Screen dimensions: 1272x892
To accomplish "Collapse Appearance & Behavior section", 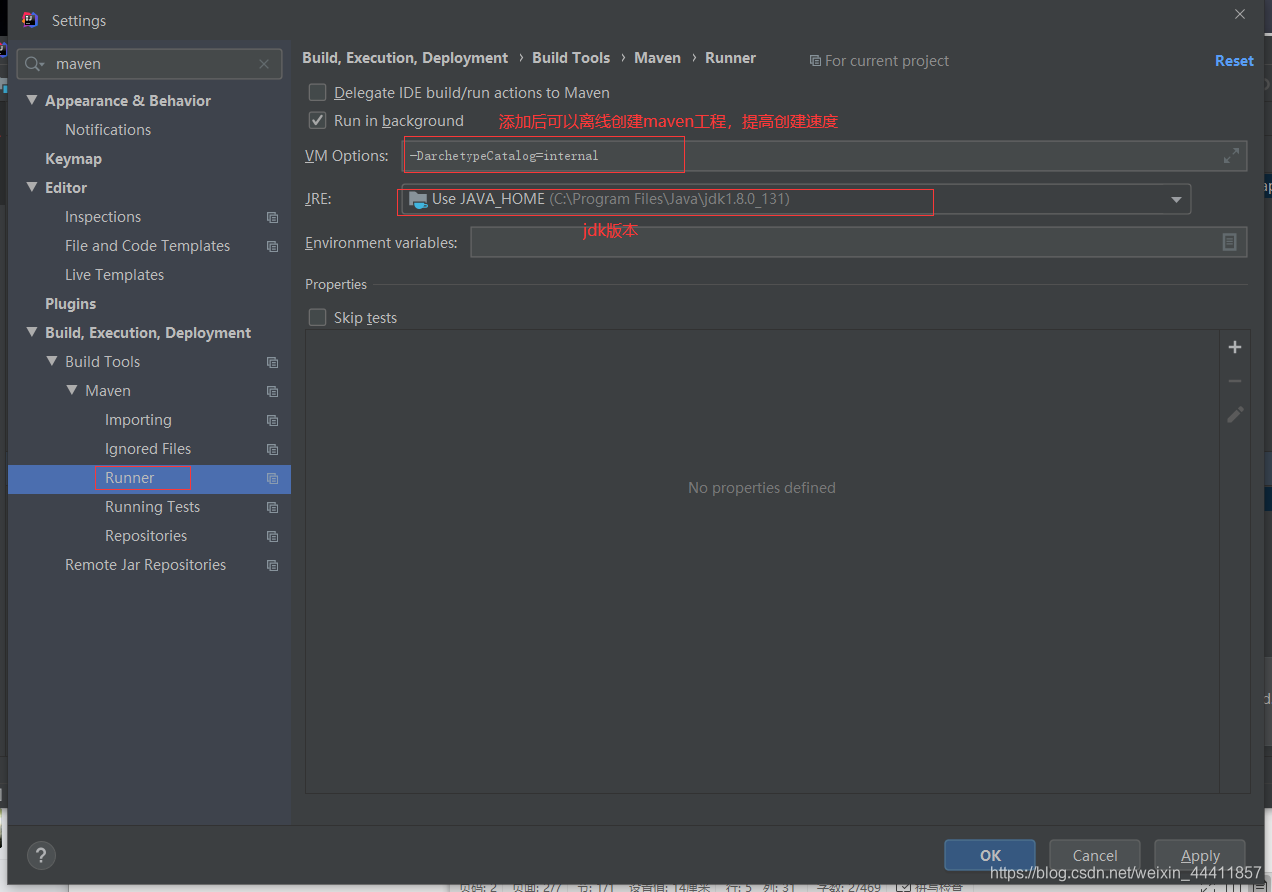I will tap(32, 100).
